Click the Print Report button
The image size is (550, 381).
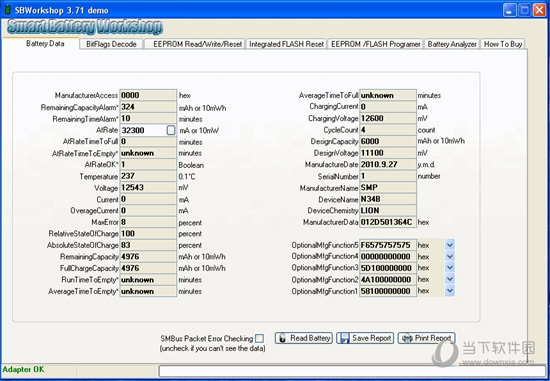pyautogui.click(x=427, y=338)
